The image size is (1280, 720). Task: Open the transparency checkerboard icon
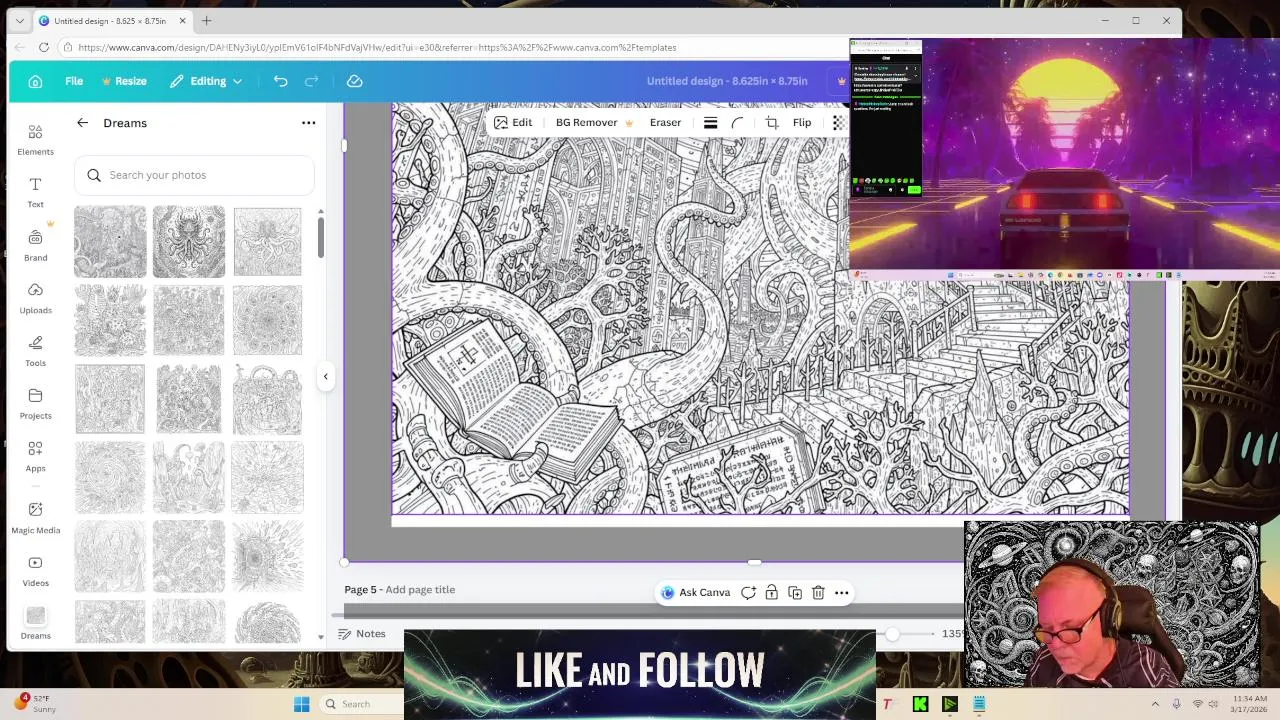pos(838,123)
